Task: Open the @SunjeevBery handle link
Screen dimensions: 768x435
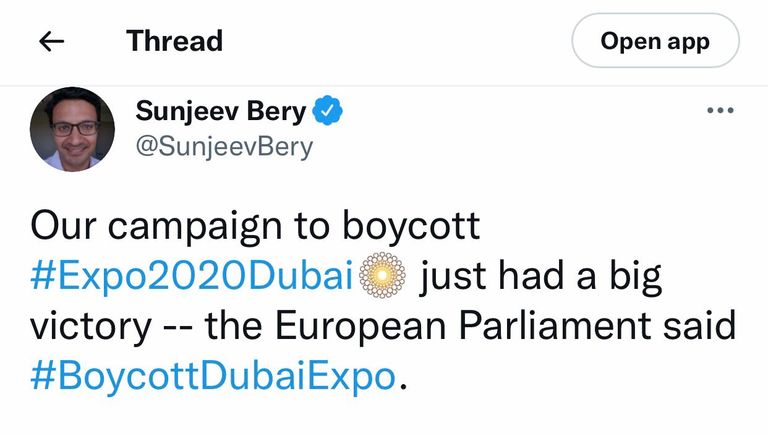Action: (224, 147)
